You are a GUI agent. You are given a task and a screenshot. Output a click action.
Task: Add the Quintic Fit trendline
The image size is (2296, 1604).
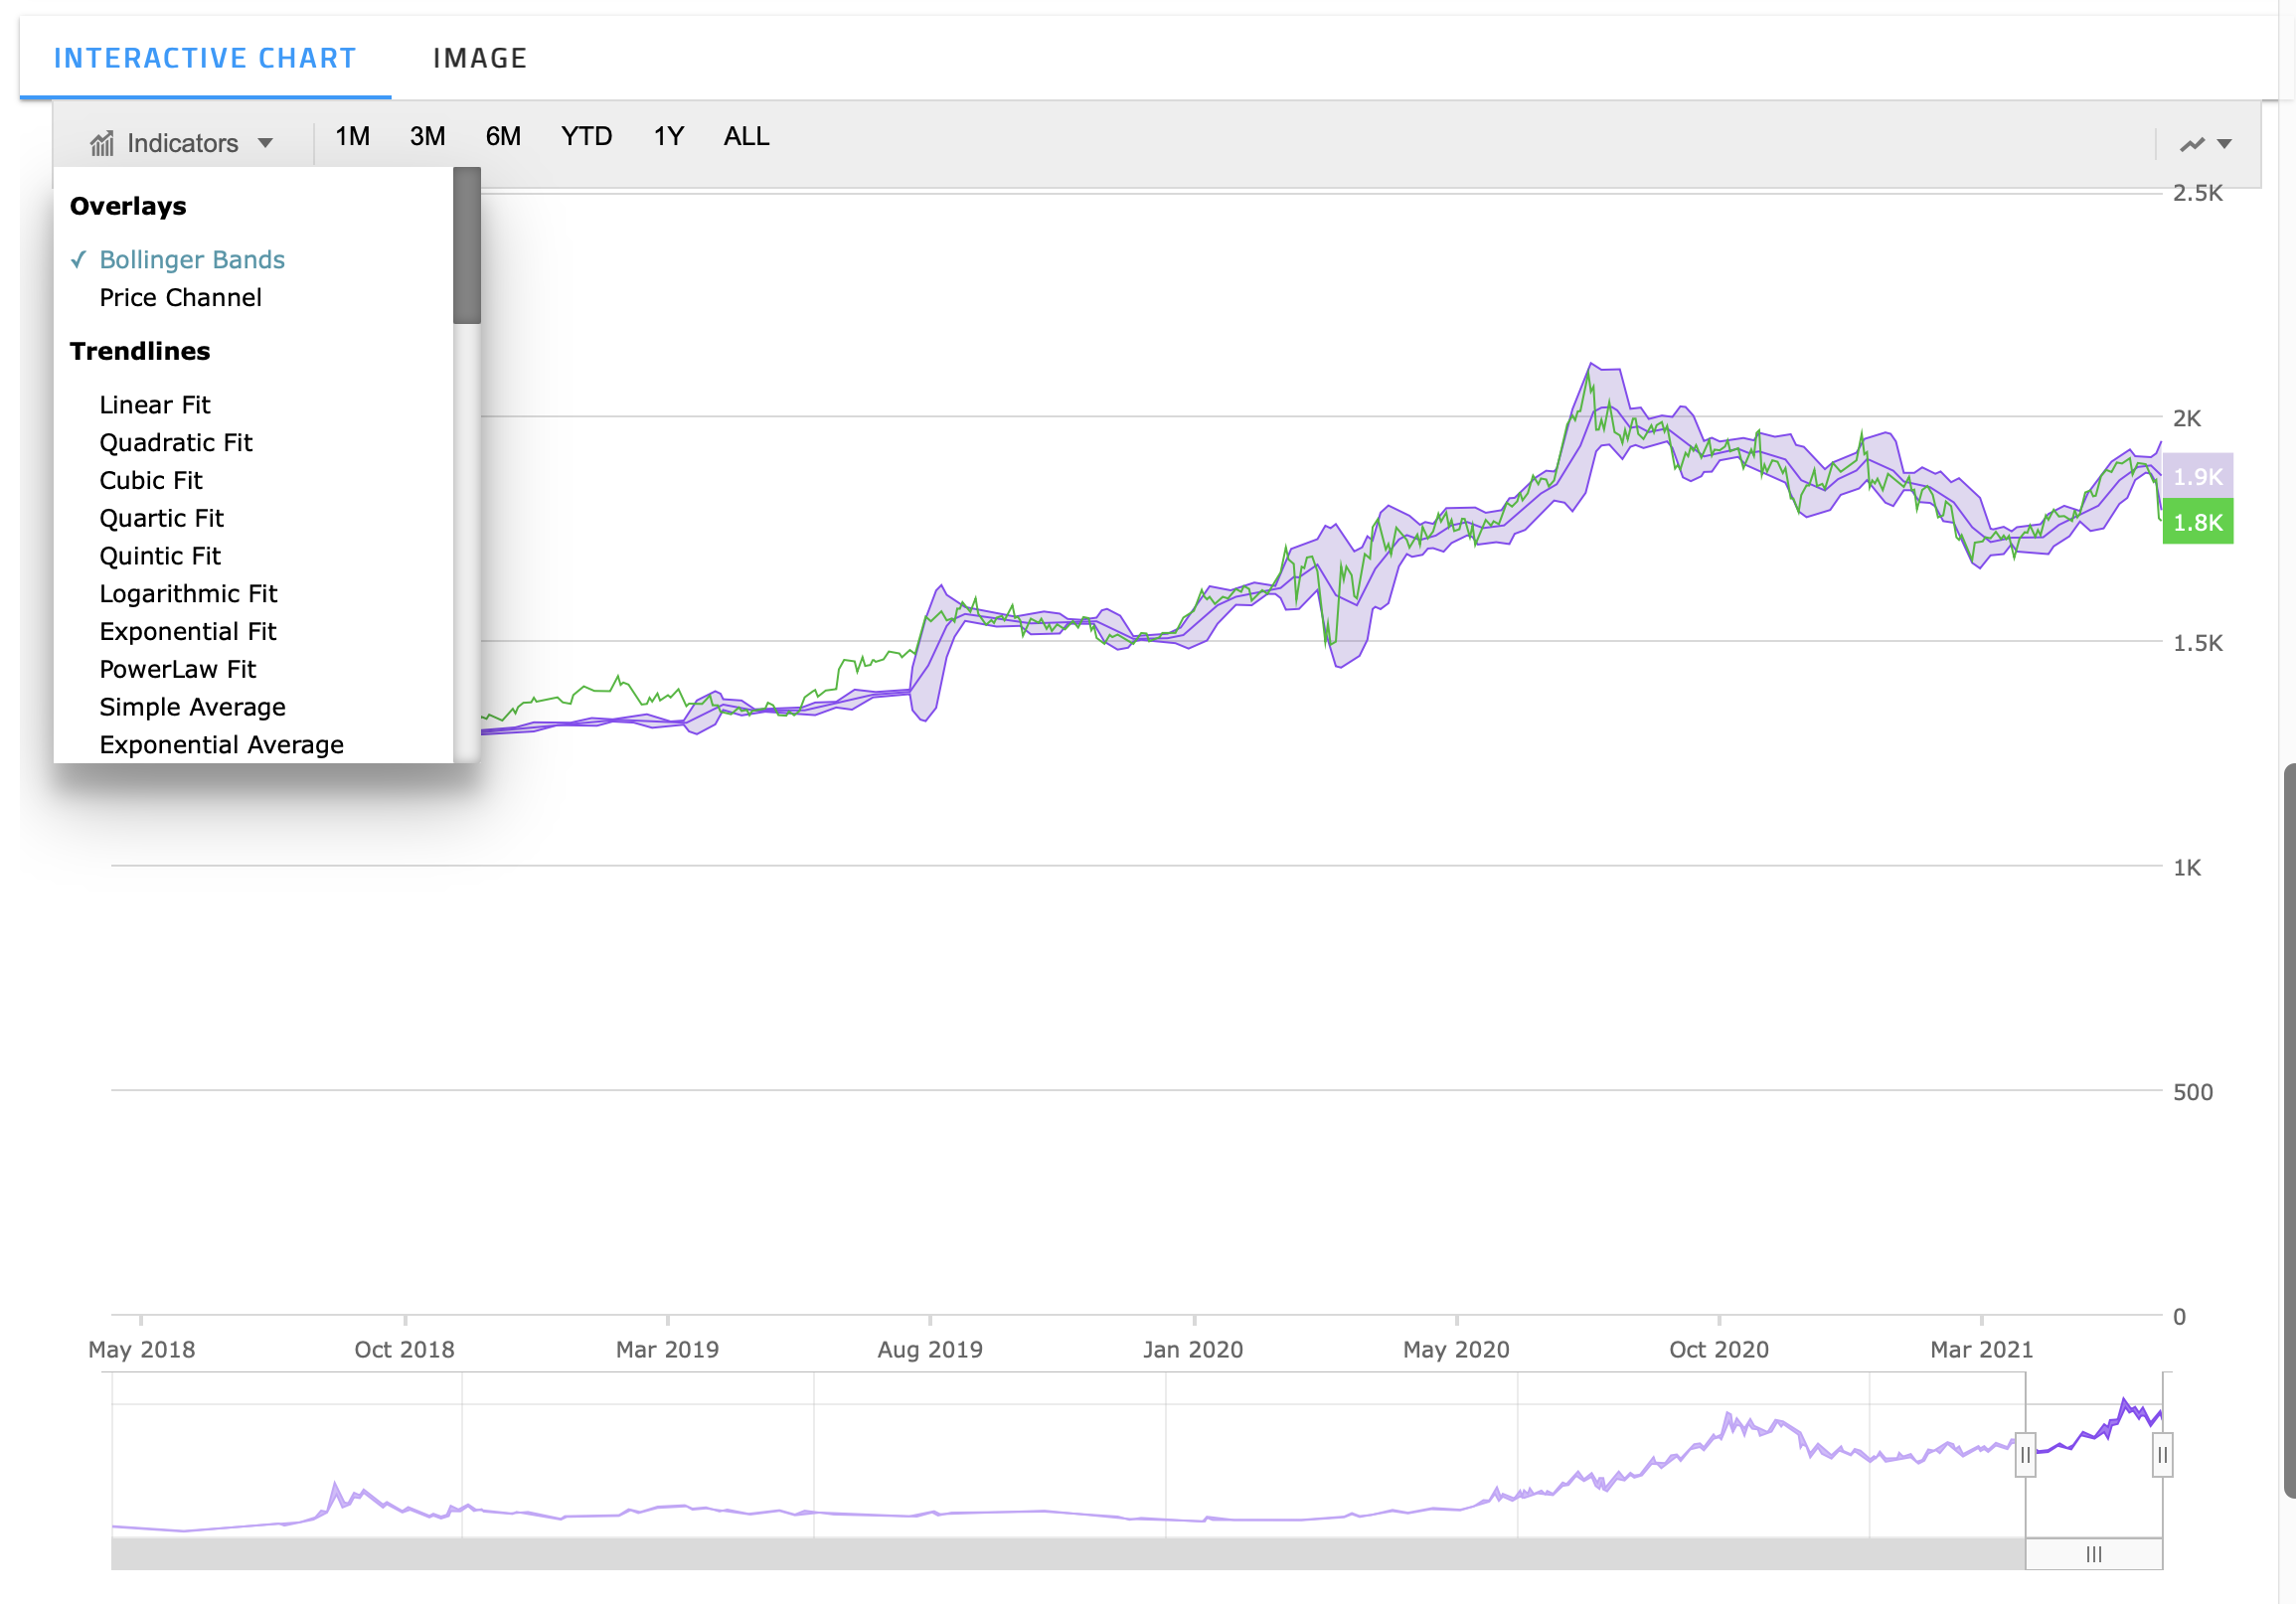click(160, 557)
